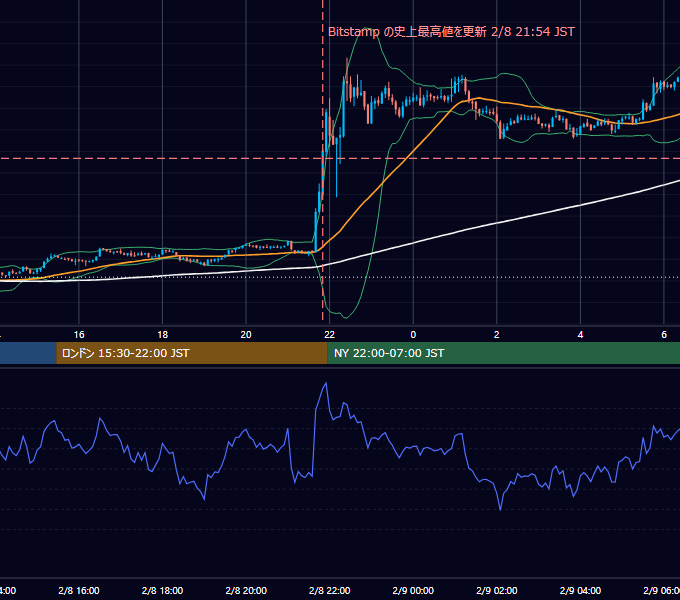Click hour label 4 on upper time axis

pos(580,335)
